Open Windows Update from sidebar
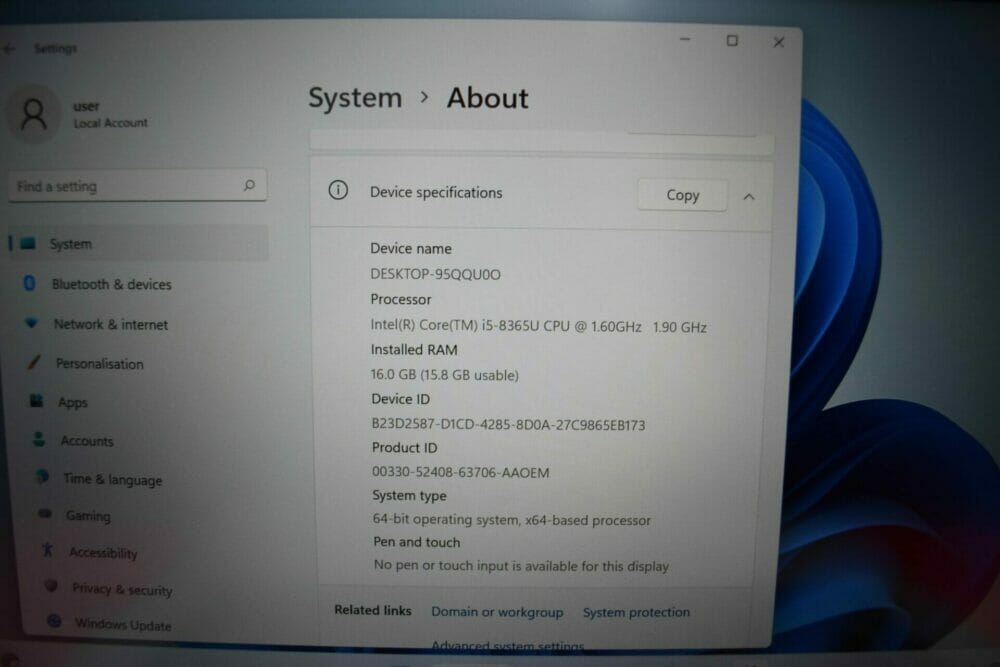Image resolution: width=1000 pixels, height=667 pixels. [x=123, y=624]
